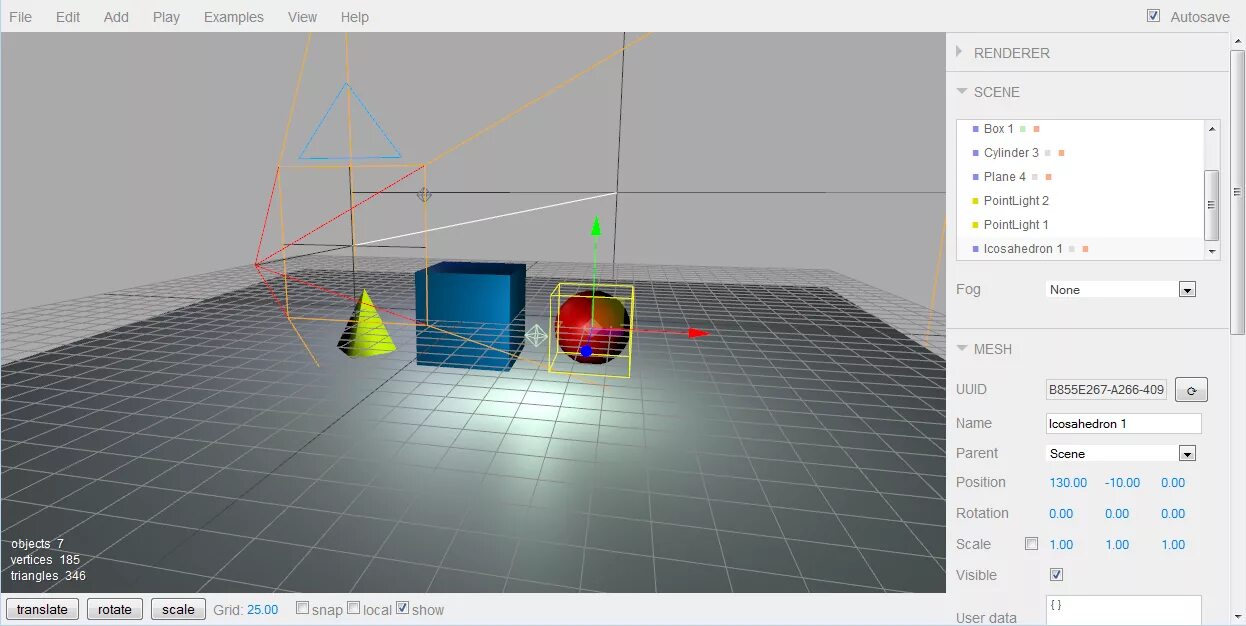Enable the local checkbox
This screenshot has height=626, width=1246.
(x=353, y=608)
